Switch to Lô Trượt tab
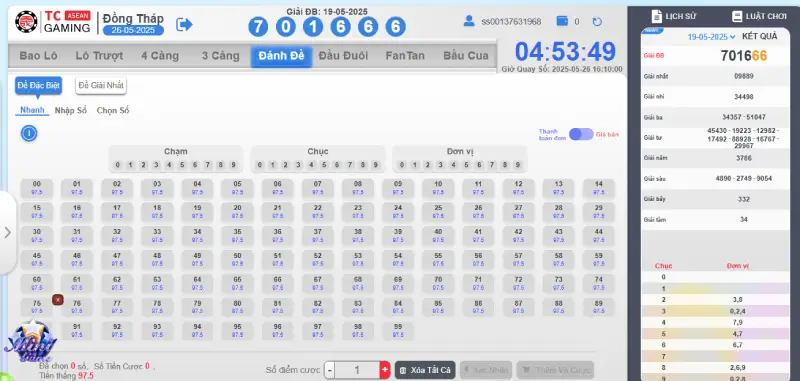Image resolution: width=800 pixels, height=381 pixels. (x=99, y=56)
